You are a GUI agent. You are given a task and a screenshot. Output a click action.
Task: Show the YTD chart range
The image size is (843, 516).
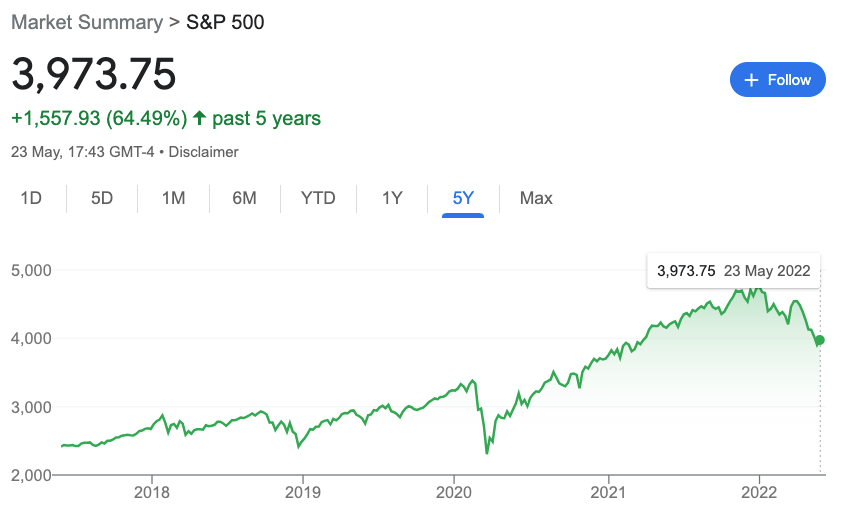(x=318, y=198)
